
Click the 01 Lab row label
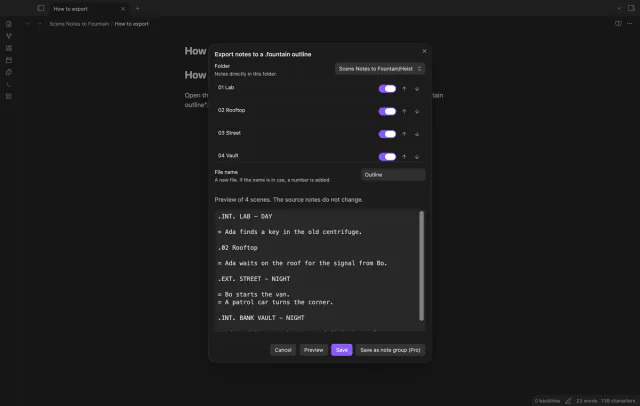click(226, 87)
